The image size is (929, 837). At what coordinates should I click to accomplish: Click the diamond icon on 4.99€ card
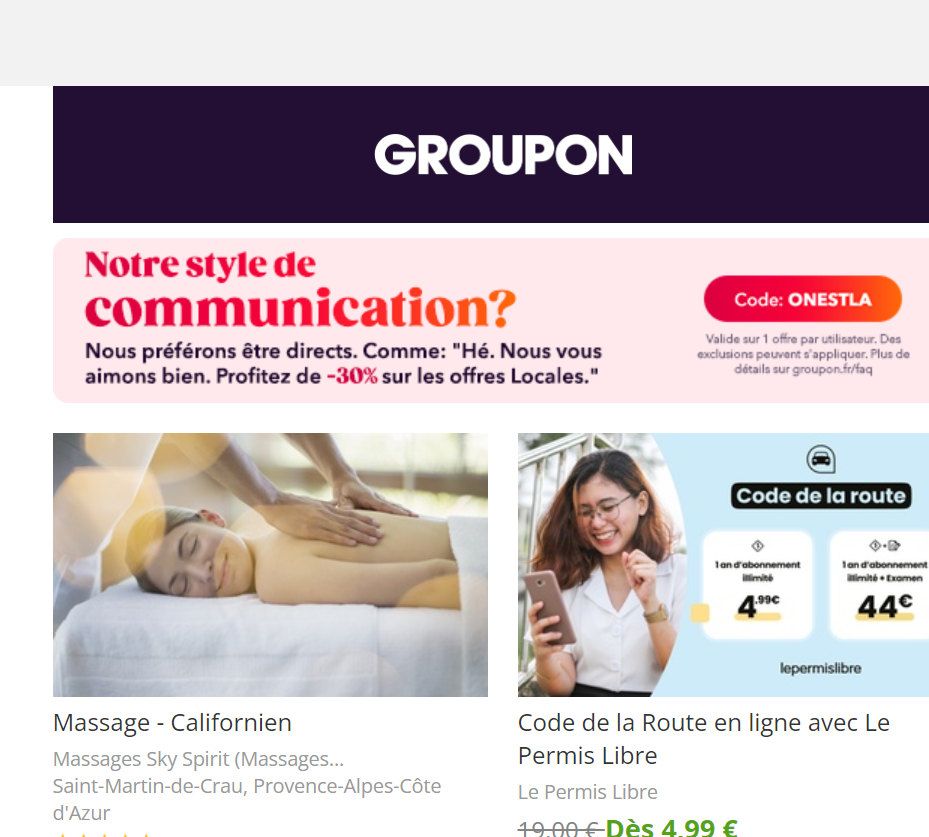coord(757,546)
